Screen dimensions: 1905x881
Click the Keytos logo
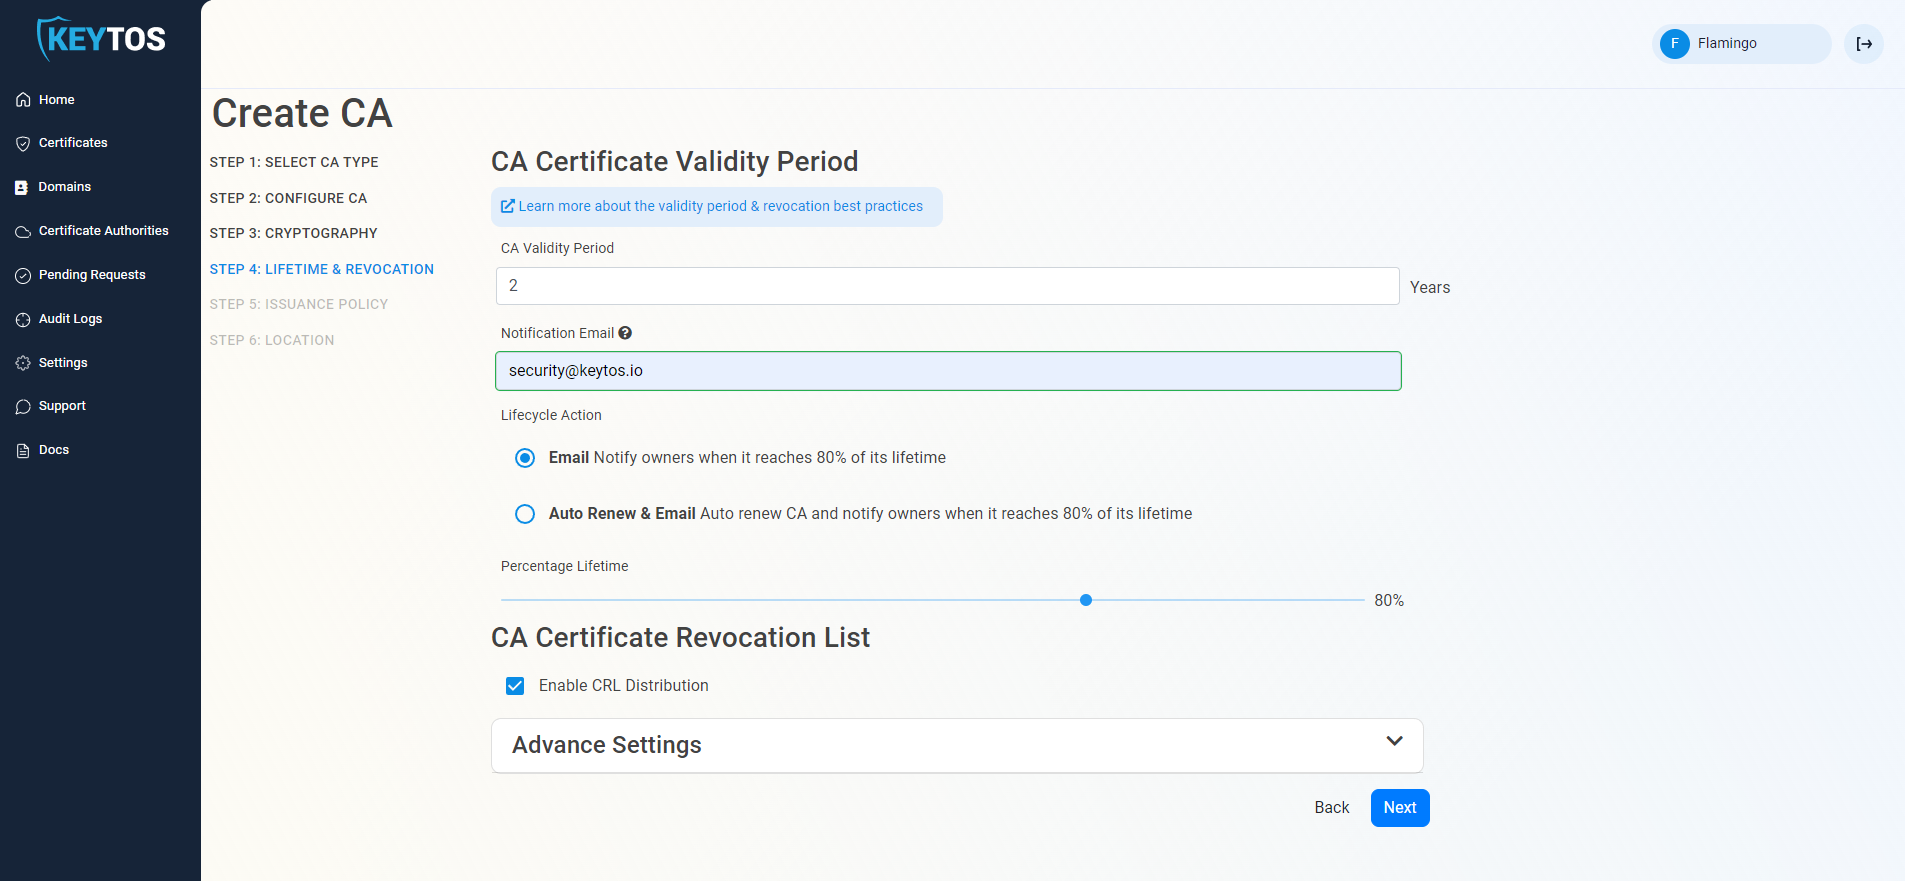tap(101, 39)
